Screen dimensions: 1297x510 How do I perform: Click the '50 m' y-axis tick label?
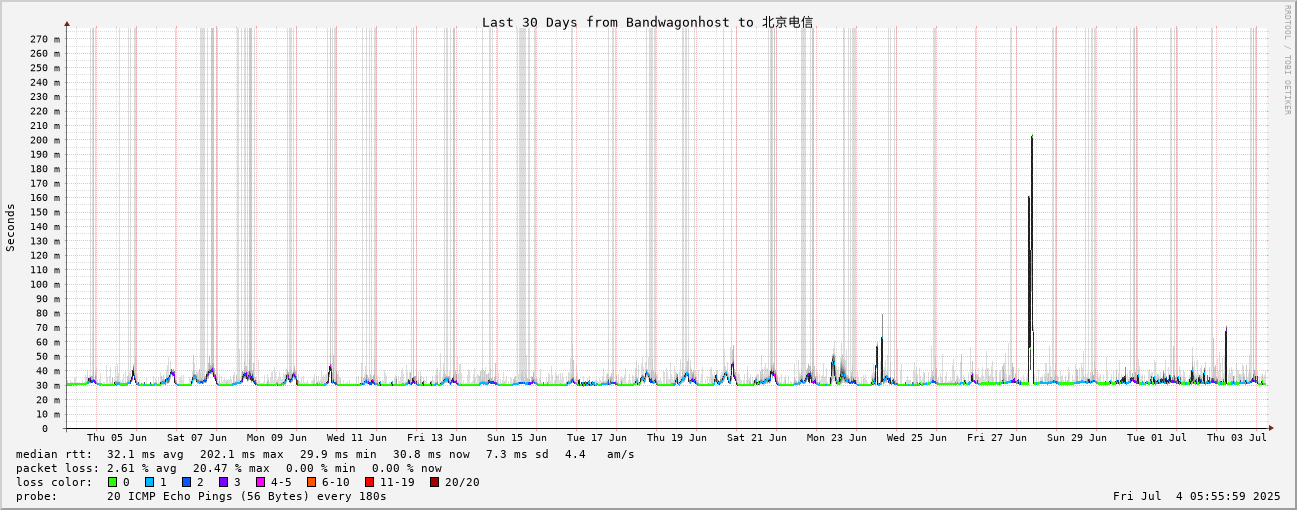47,356
